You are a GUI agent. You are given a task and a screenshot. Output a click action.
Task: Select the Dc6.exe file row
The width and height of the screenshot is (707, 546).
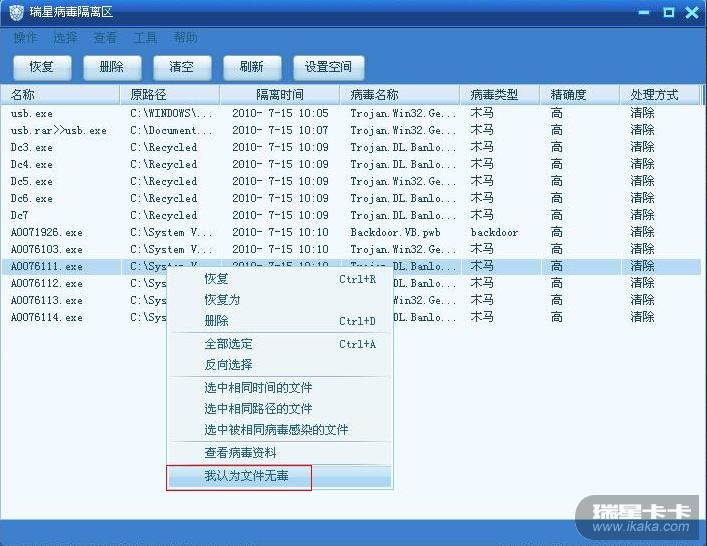coord(351,198)
